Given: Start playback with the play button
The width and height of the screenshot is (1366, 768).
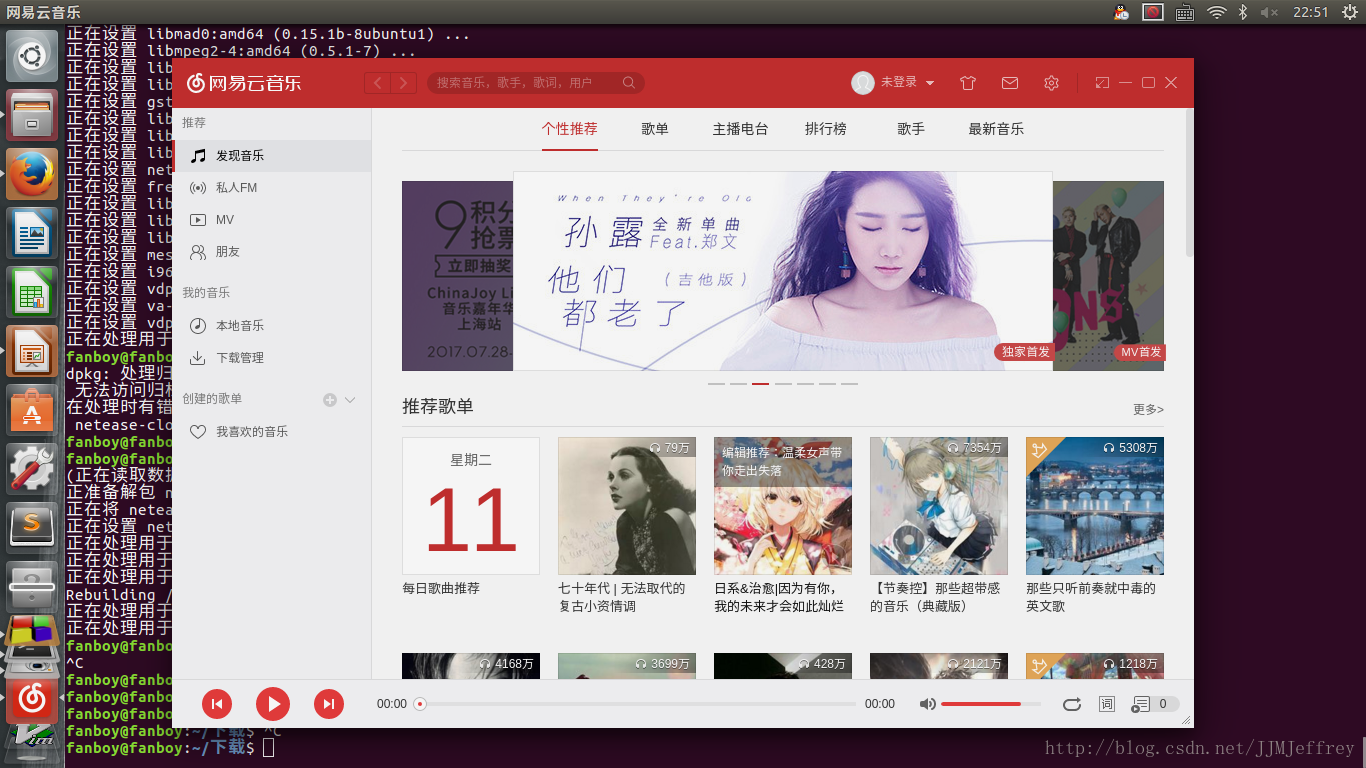Looking at the screenshot, I should click(x=273, y=704).
